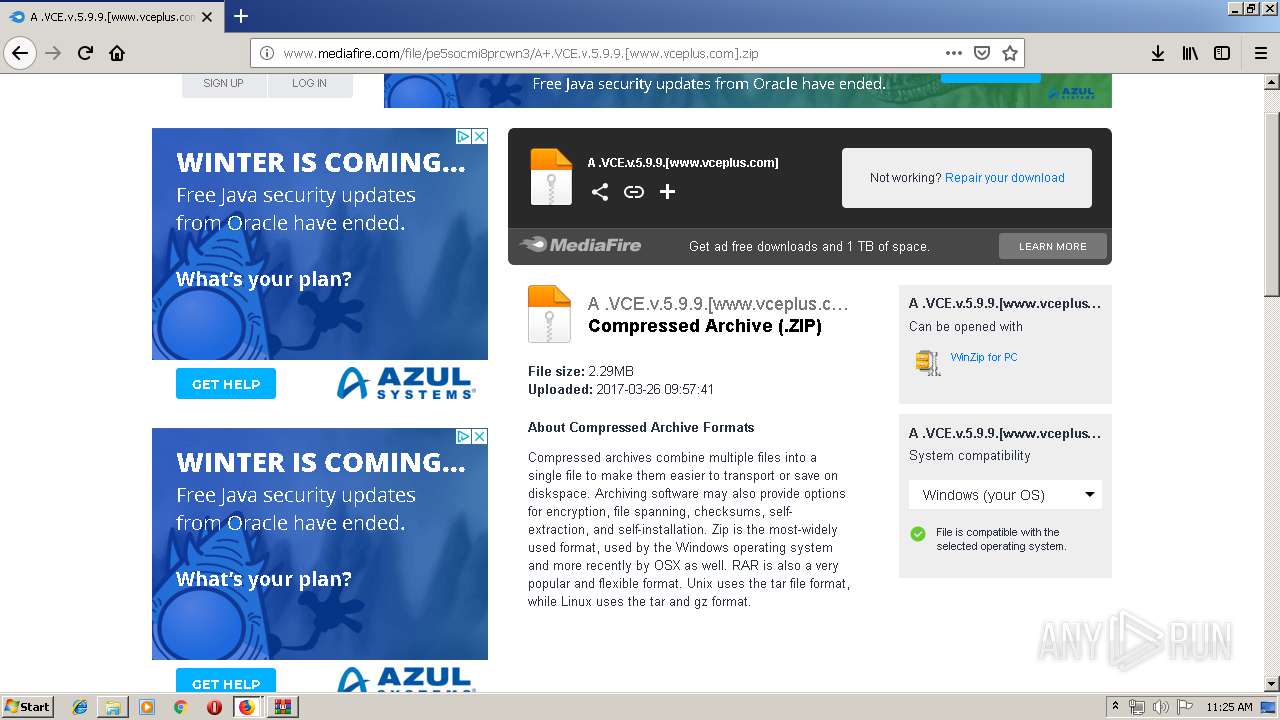This screenshot has height=720, width=1280.
Task: Open the Firefox home page
Action: [x=117, y=53]
